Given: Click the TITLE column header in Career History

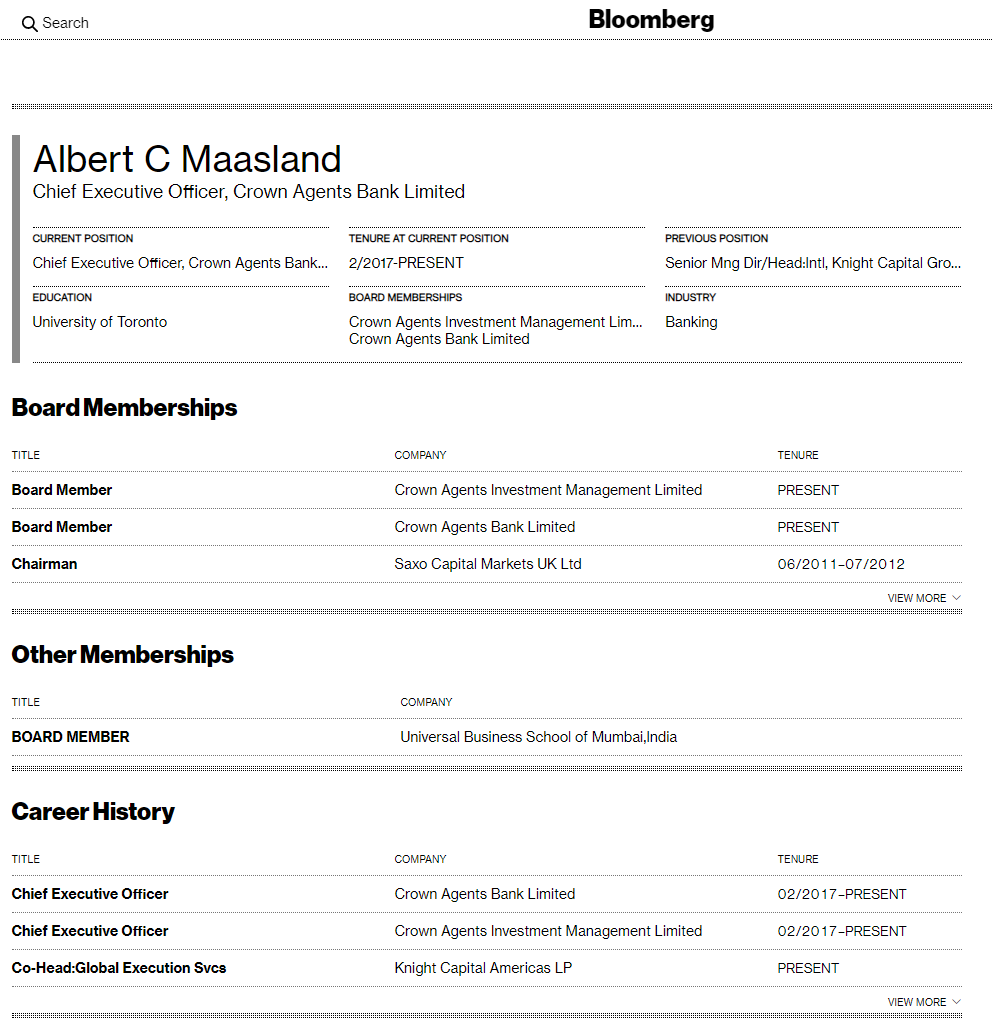Looking at the screenshot, I should pos(25,859).
